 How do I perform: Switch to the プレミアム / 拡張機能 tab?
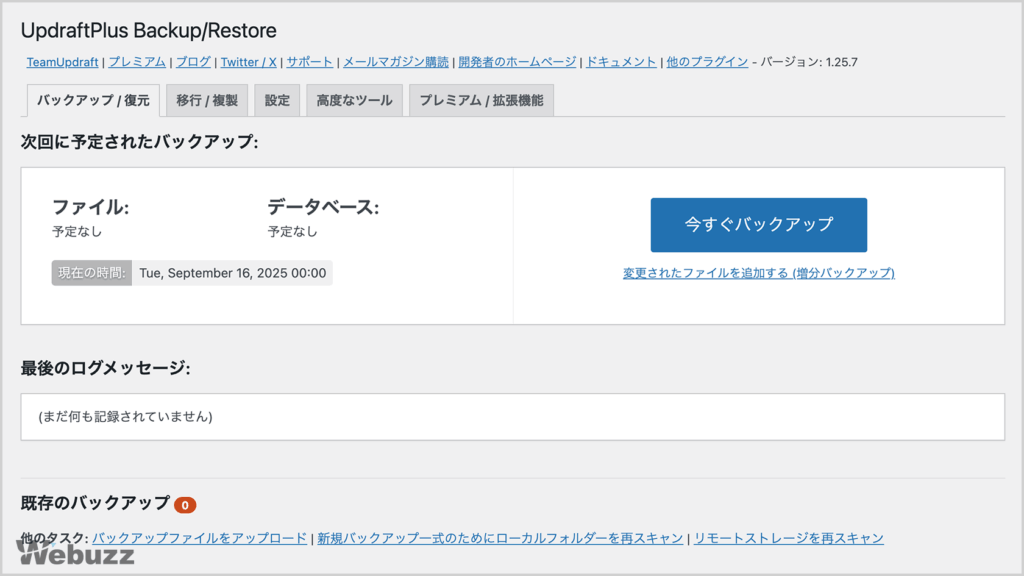pyautogui.click(x=481, y=101)
